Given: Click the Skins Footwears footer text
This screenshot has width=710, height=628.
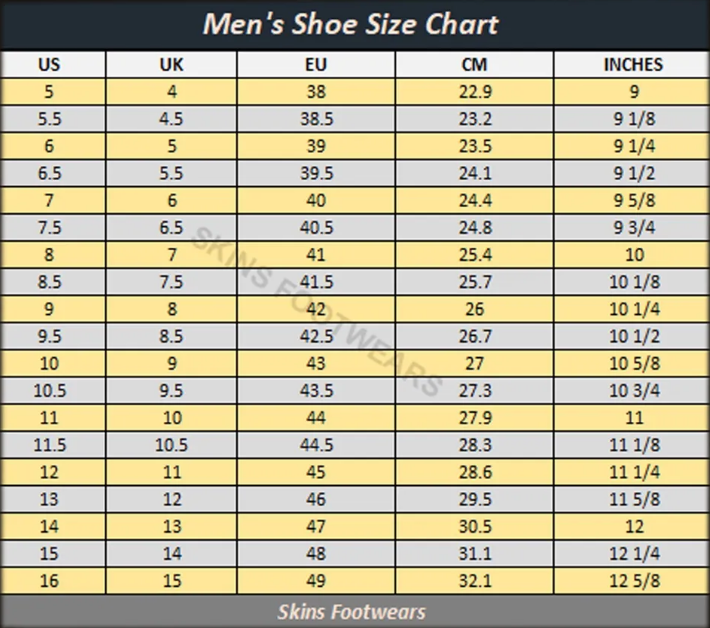Looking at the screenshot, I should click(x=351, y=612).
